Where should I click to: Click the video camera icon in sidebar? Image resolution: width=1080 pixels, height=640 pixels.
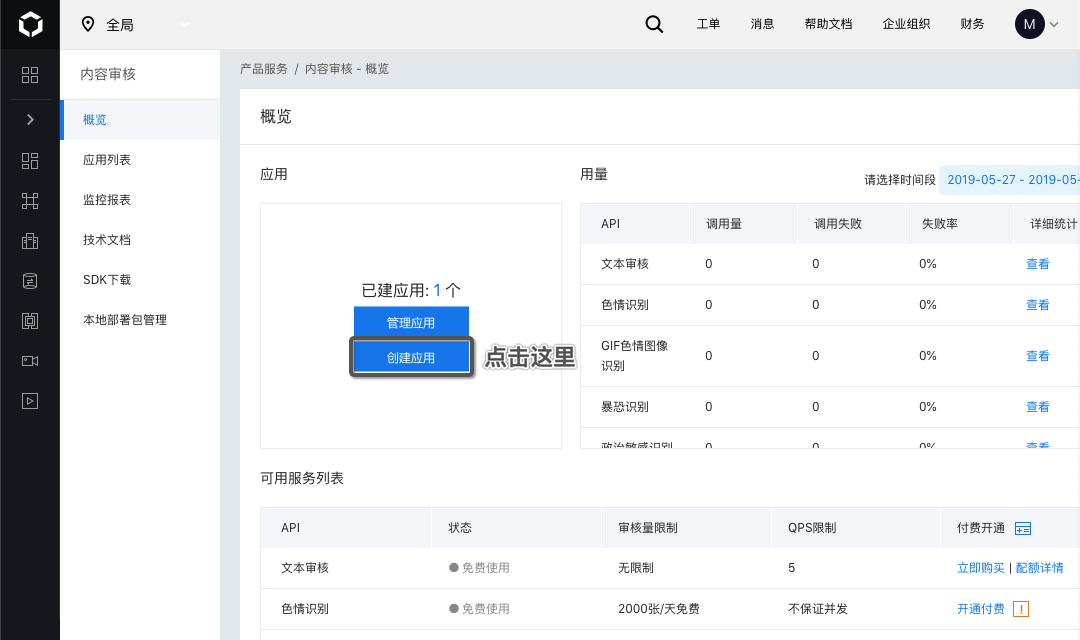pos(30,360)
